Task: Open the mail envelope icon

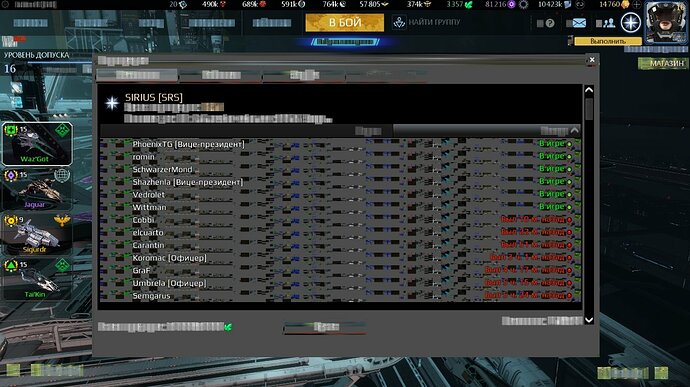Action: 579,23
